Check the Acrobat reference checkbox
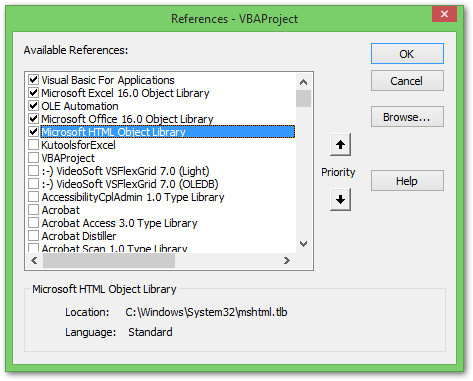This screenshot has width=473, height=381. coord(33,210)
